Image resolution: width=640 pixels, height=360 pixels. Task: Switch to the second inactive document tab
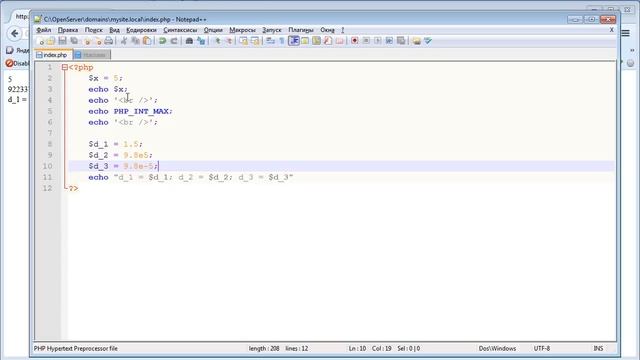(x=91, y=55)
